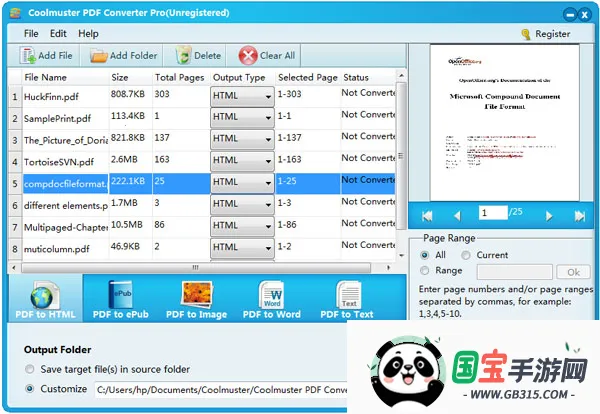The height and width of the screenshot is (414, 600).
Task: Open Output Type dropdown for HuckFinn.pdf
Action: [x=268, y=96]
